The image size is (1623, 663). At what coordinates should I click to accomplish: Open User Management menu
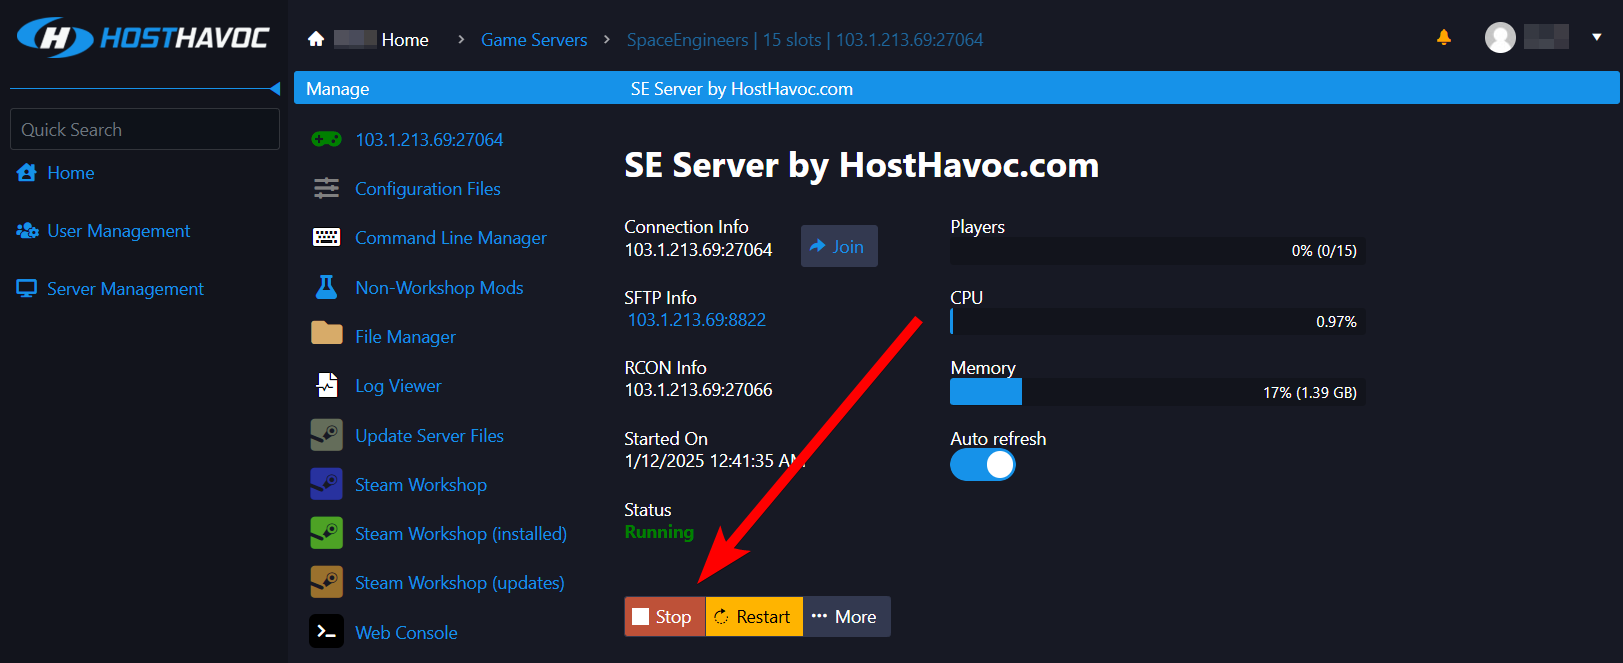(x=119, y=231)
